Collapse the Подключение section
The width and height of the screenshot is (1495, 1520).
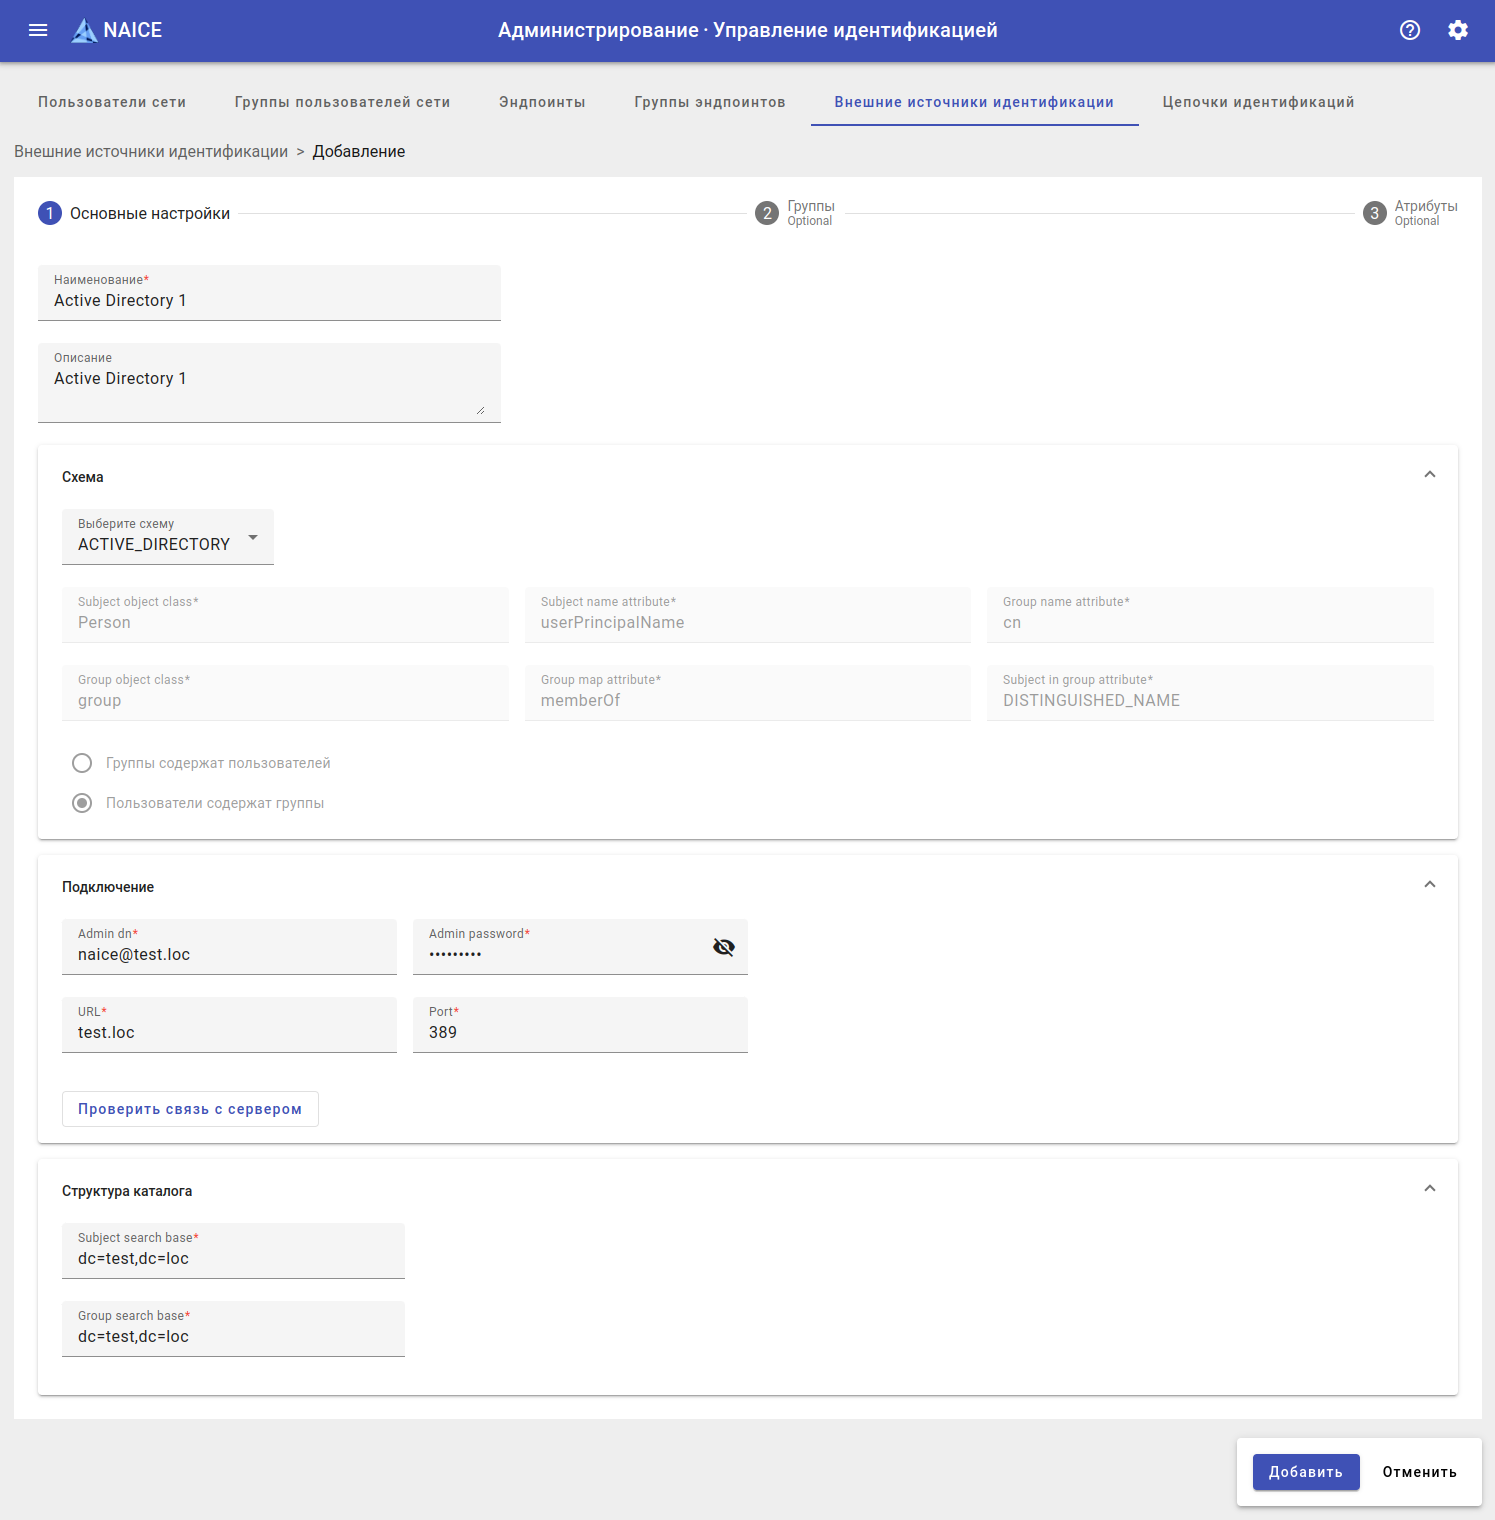pos(1430,885)
